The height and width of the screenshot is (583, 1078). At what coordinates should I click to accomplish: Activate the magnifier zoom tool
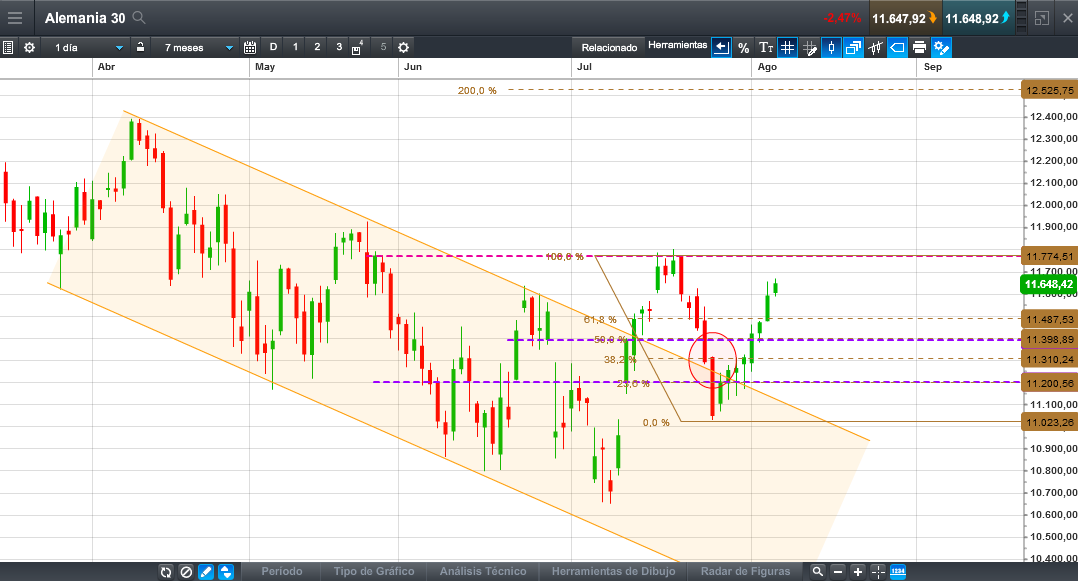pyautogui.click(x=817, y=572)
